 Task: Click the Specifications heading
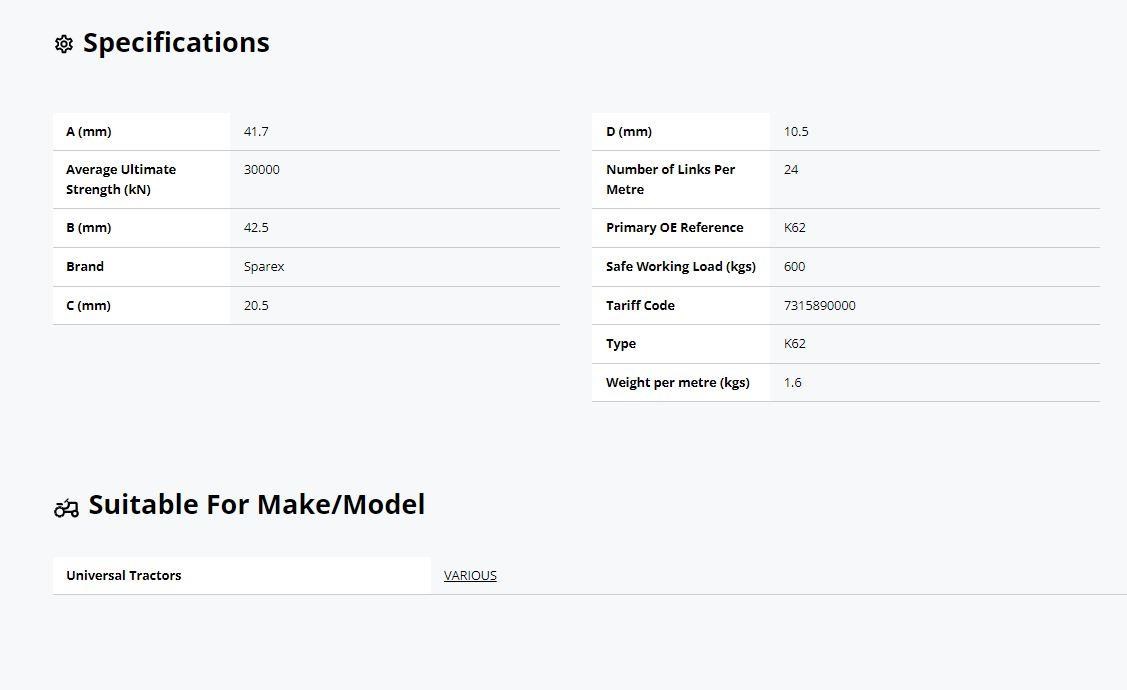pyautogui.click(x=176, y=42)
